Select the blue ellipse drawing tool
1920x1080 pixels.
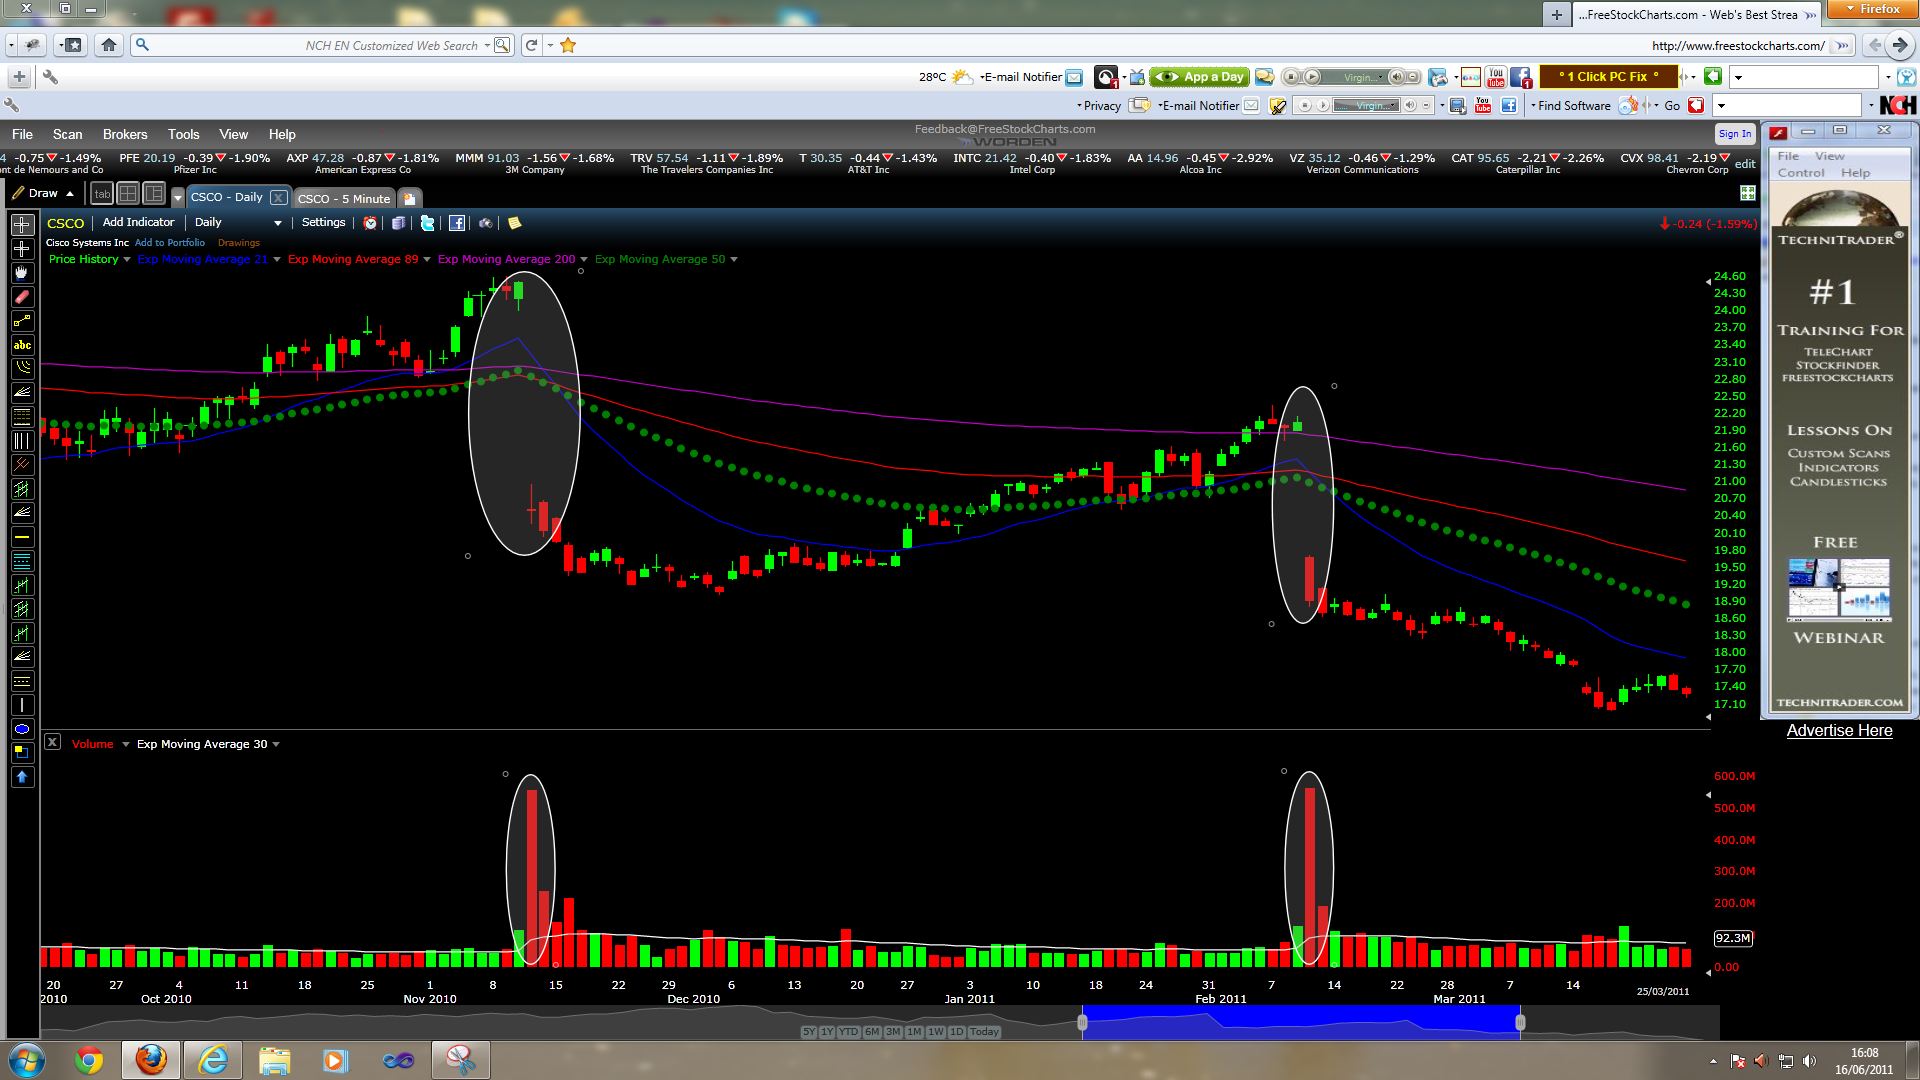point(22,729)
